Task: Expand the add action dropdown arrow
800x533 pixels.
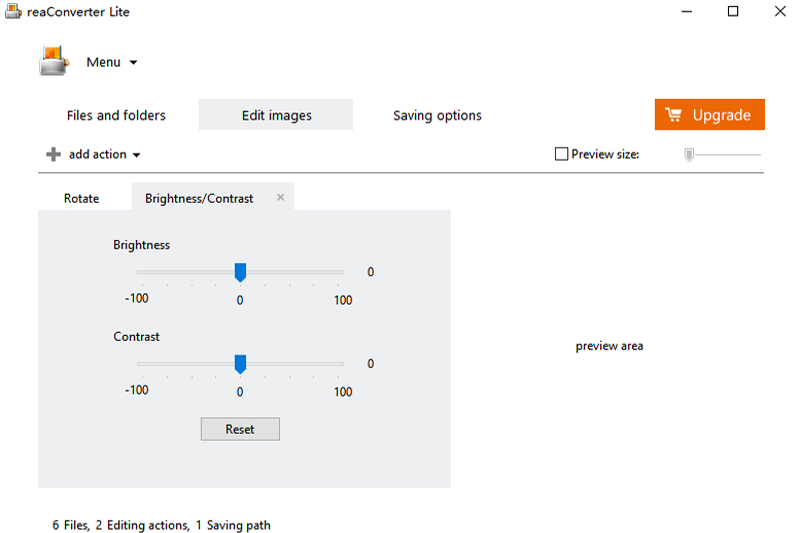Action: click(x=137, y=155)
